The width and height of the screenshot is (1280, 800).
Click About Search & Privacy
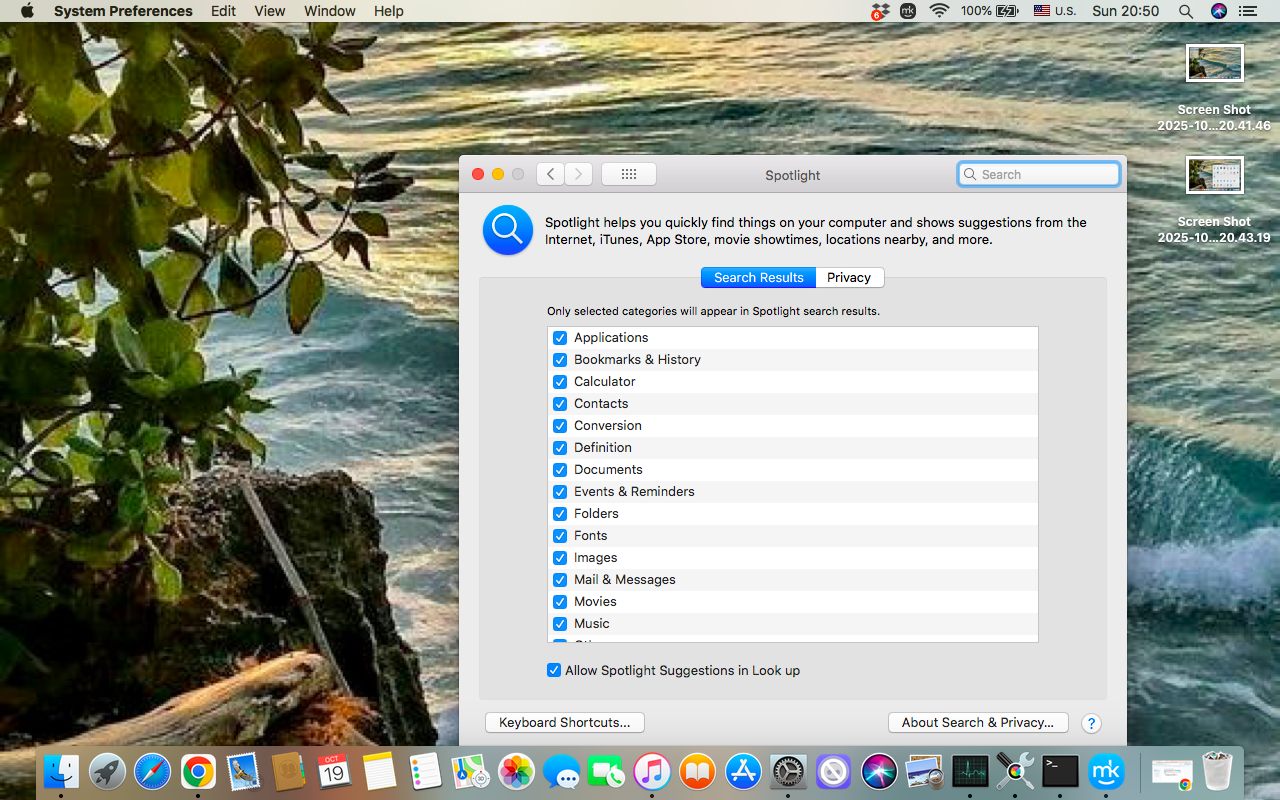coord(978,722)
